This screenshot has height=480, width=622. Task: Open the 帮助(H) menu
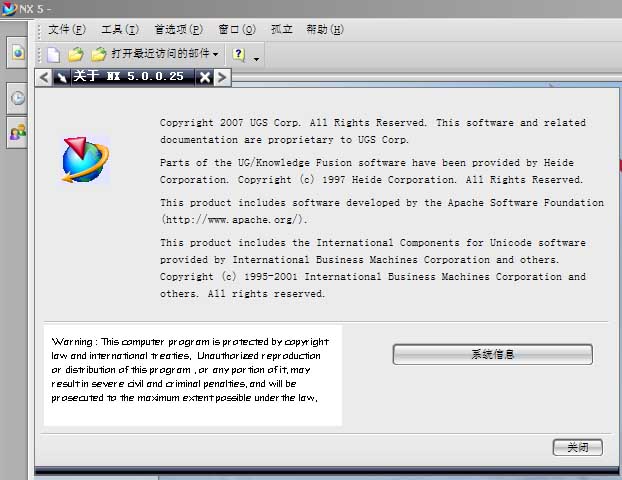[x=324, y=30]
